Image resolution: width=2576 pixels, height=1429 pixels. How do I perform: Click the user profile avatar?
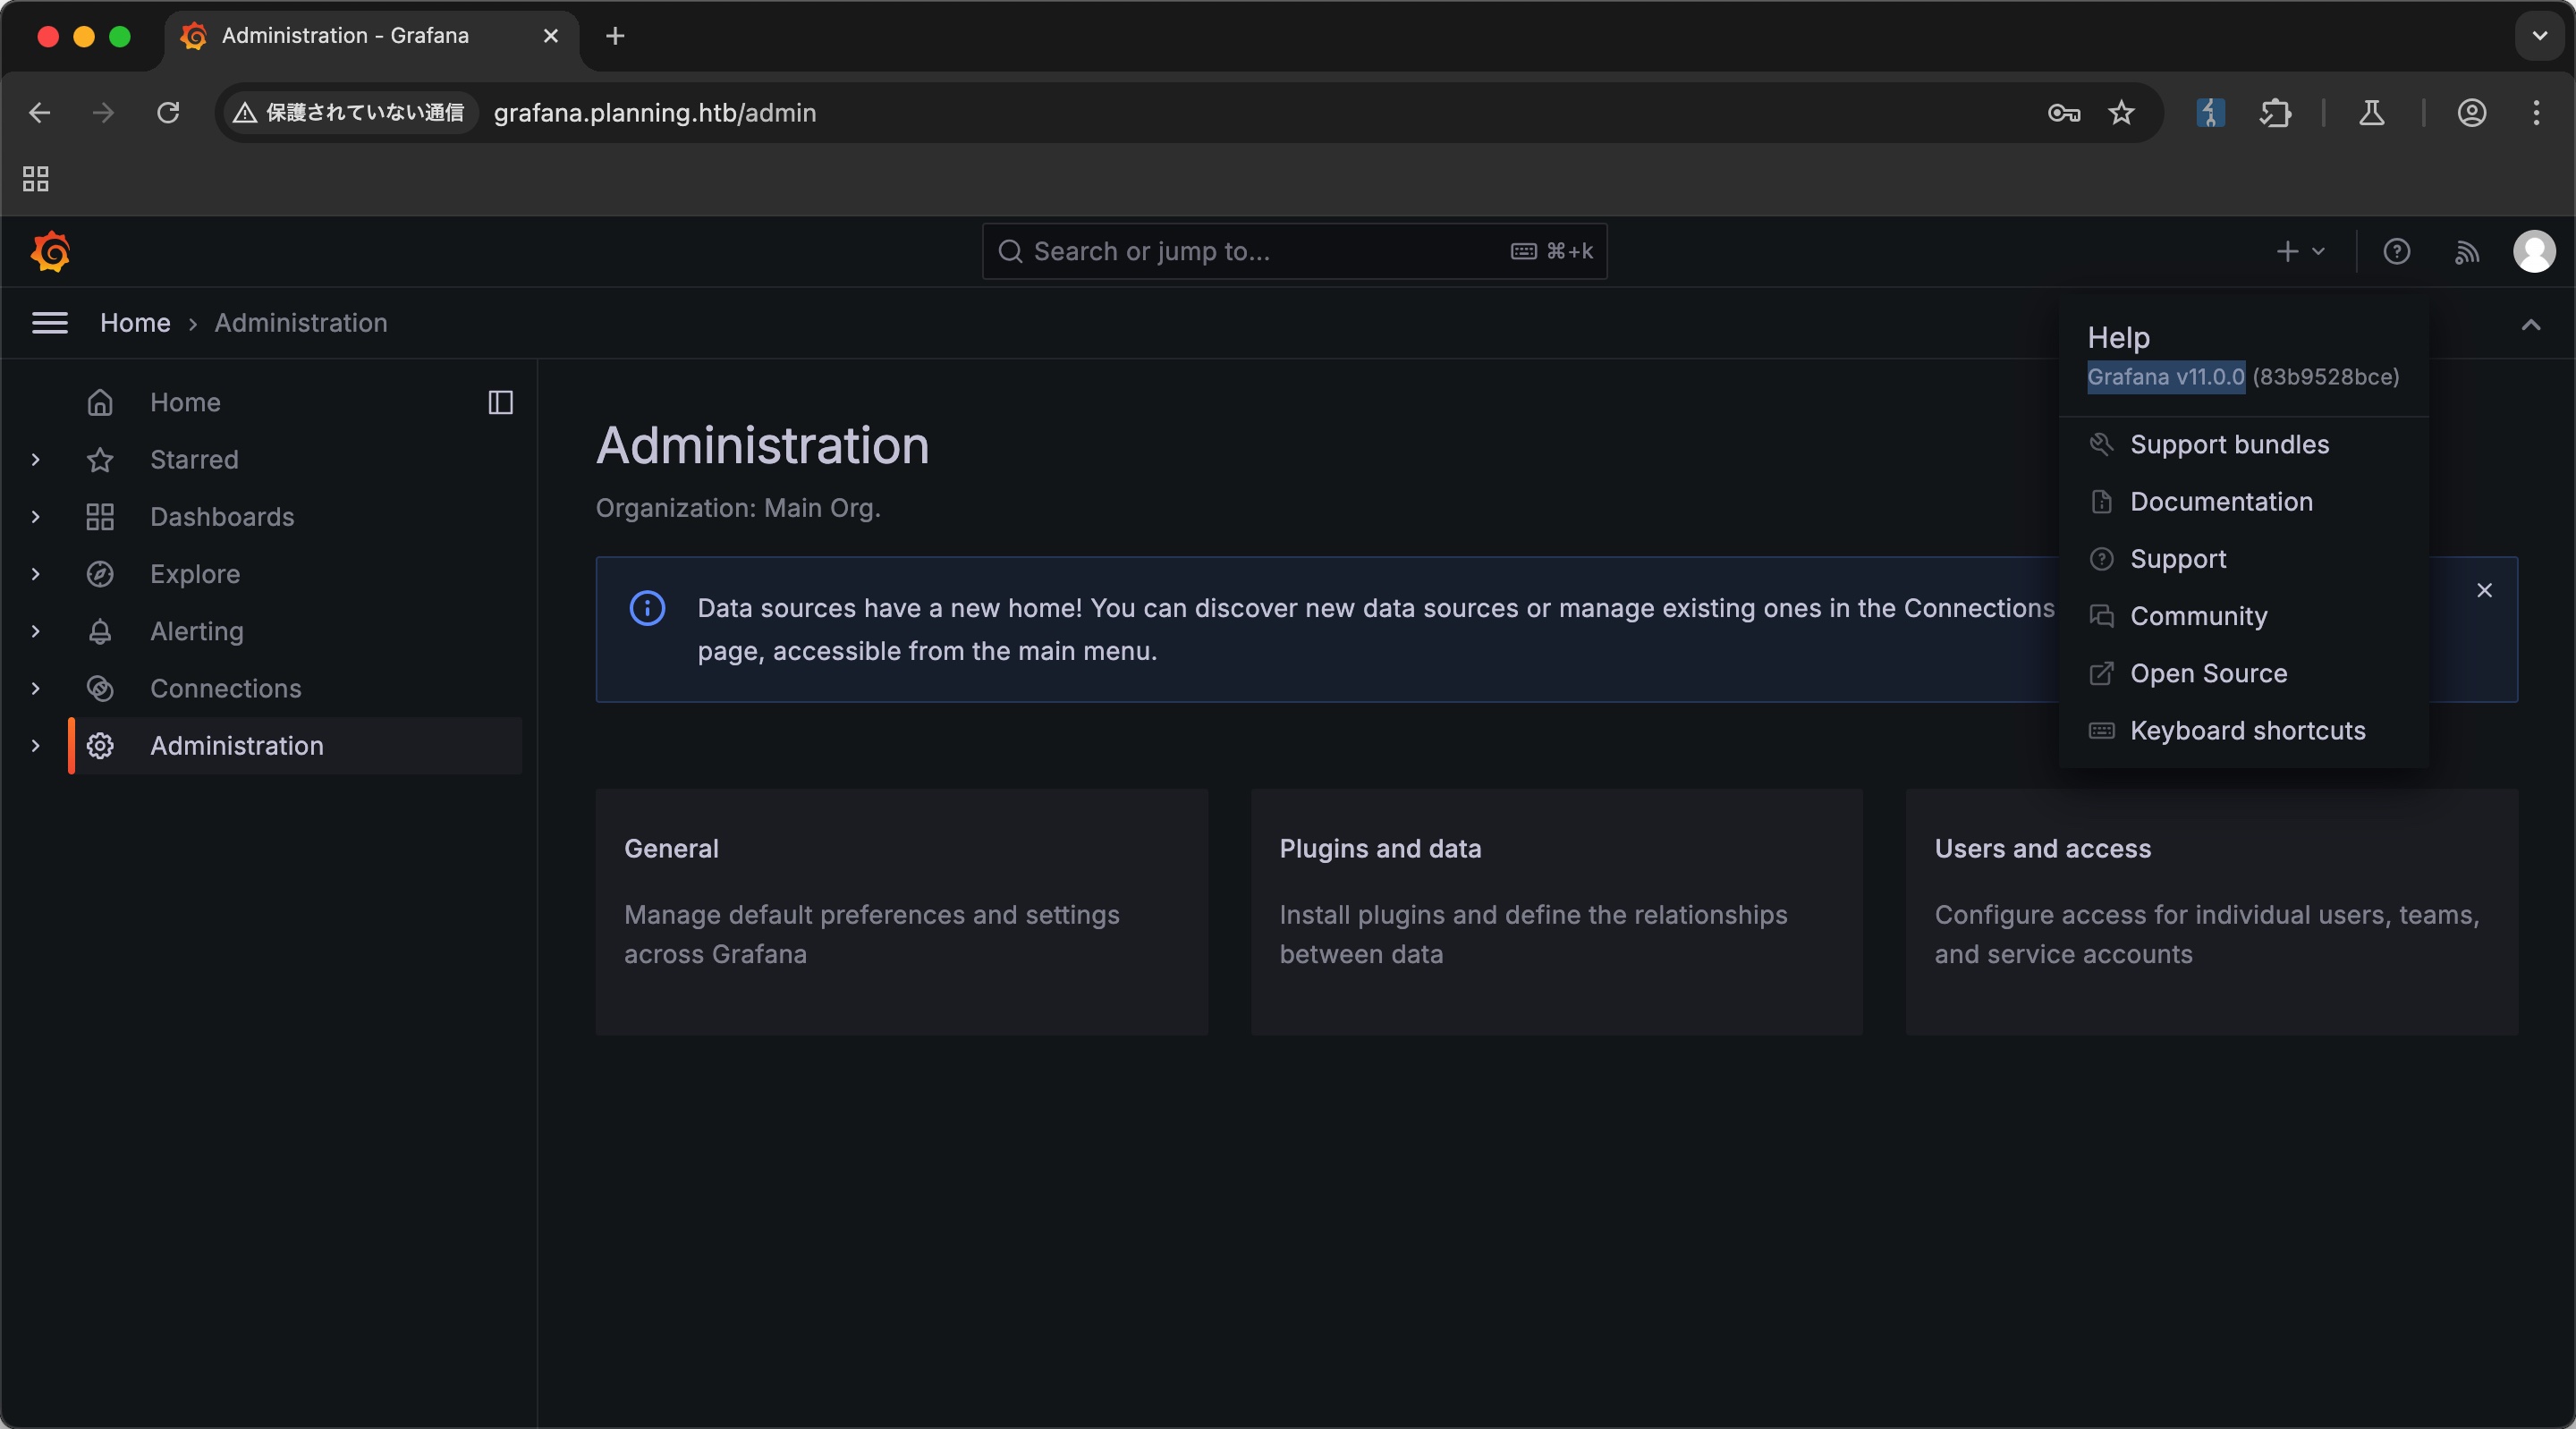pos(2533,251)
